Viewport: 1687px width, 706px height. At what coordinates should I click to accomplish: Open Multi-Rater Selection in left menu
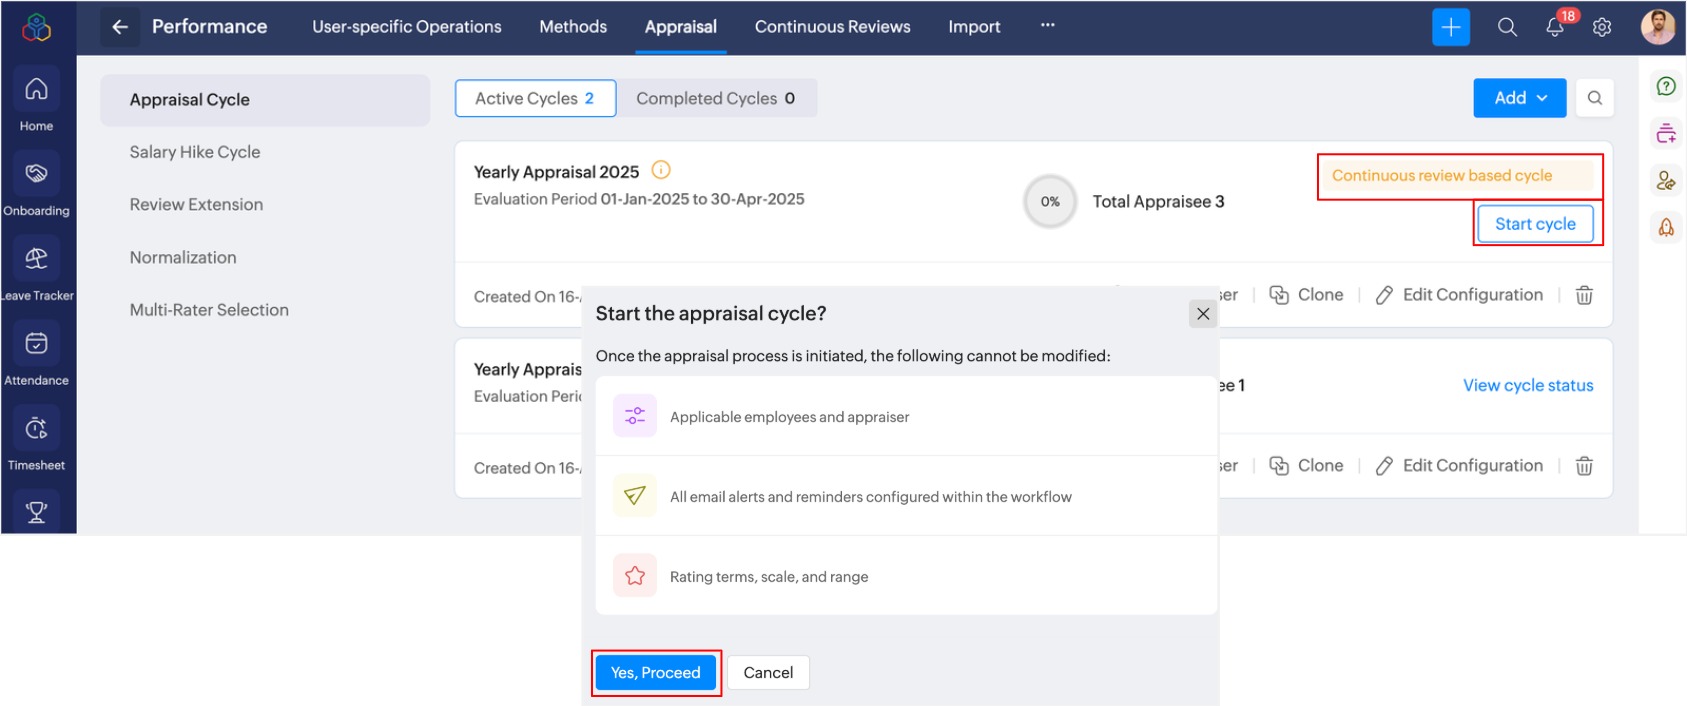click(209, 310)
